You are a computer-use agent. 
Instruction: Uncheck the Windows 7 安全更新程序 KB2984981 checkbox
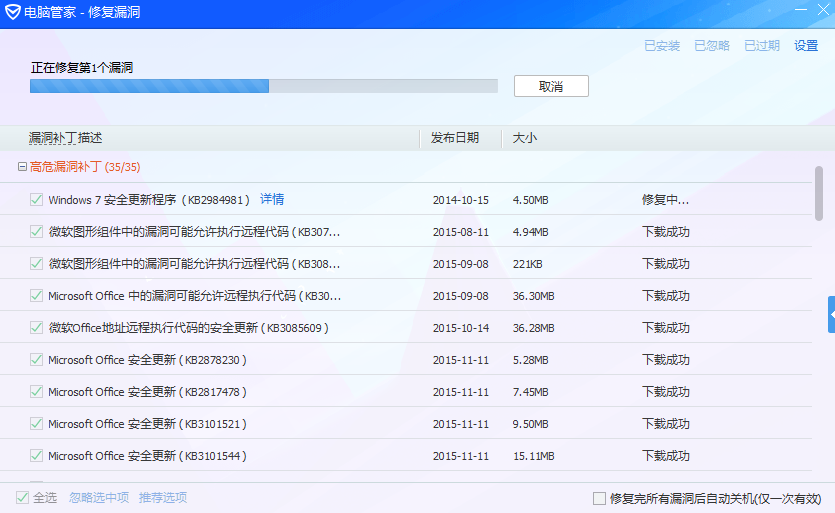37,200
